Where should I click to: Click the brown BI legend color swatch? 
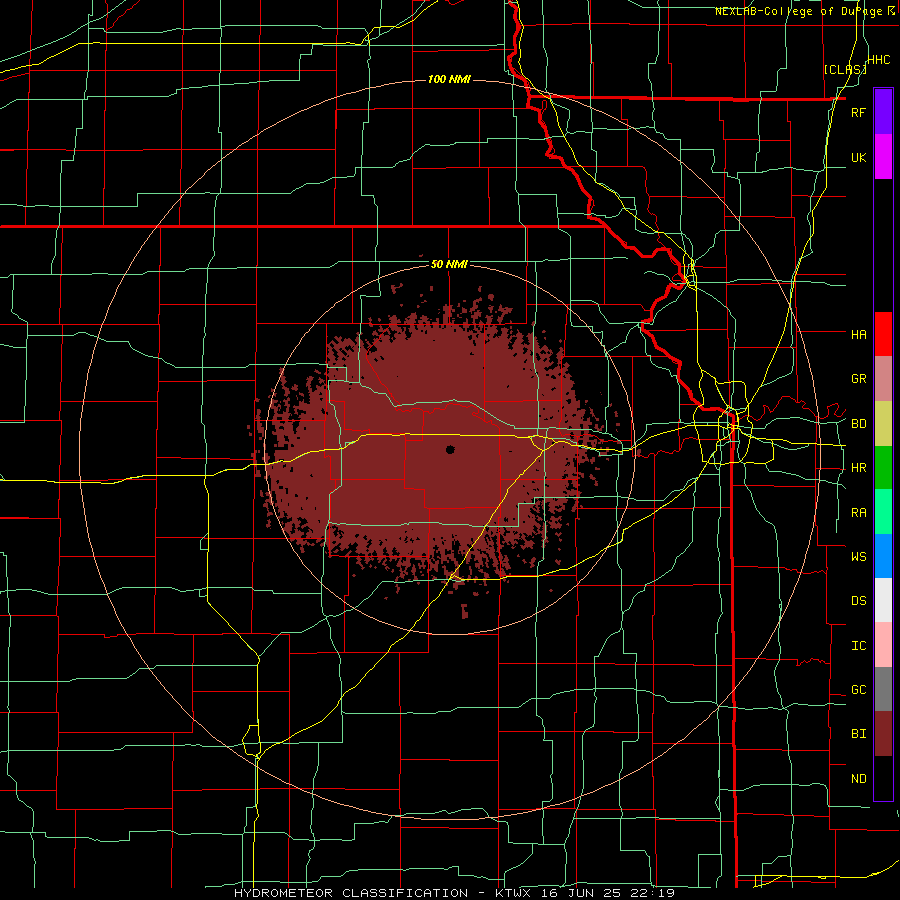(x=883, y=734)
